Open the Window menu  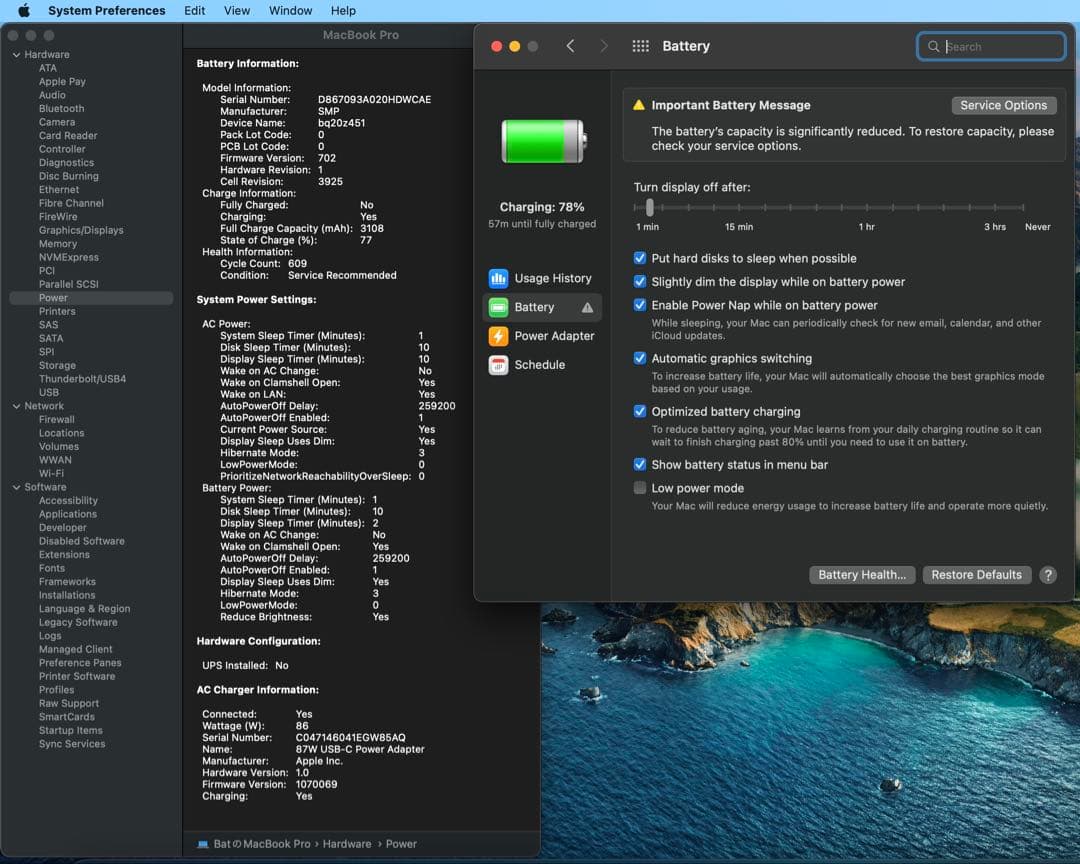click(290, 11)
